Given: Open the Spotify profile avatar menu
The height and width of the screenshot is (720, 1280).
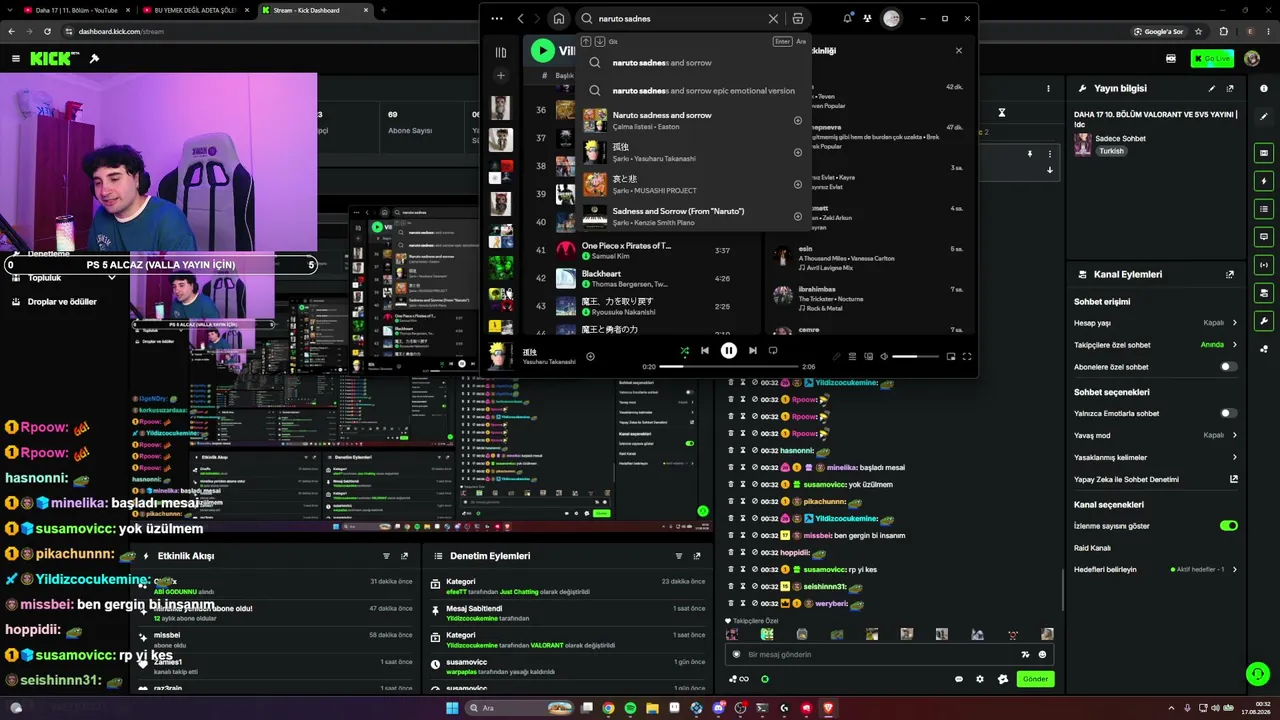Looking at the screenshot, I should [891, 18].
